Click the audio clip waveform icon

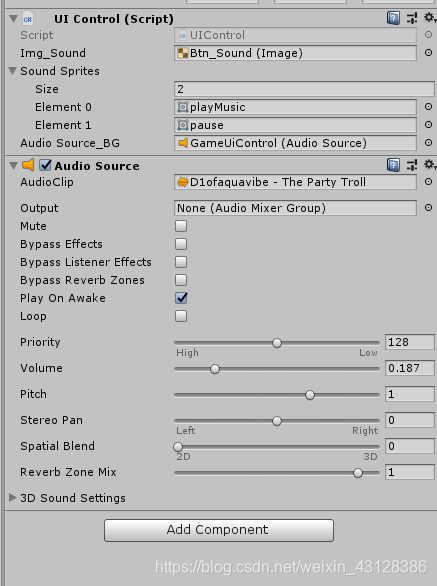tap(183, 182)
